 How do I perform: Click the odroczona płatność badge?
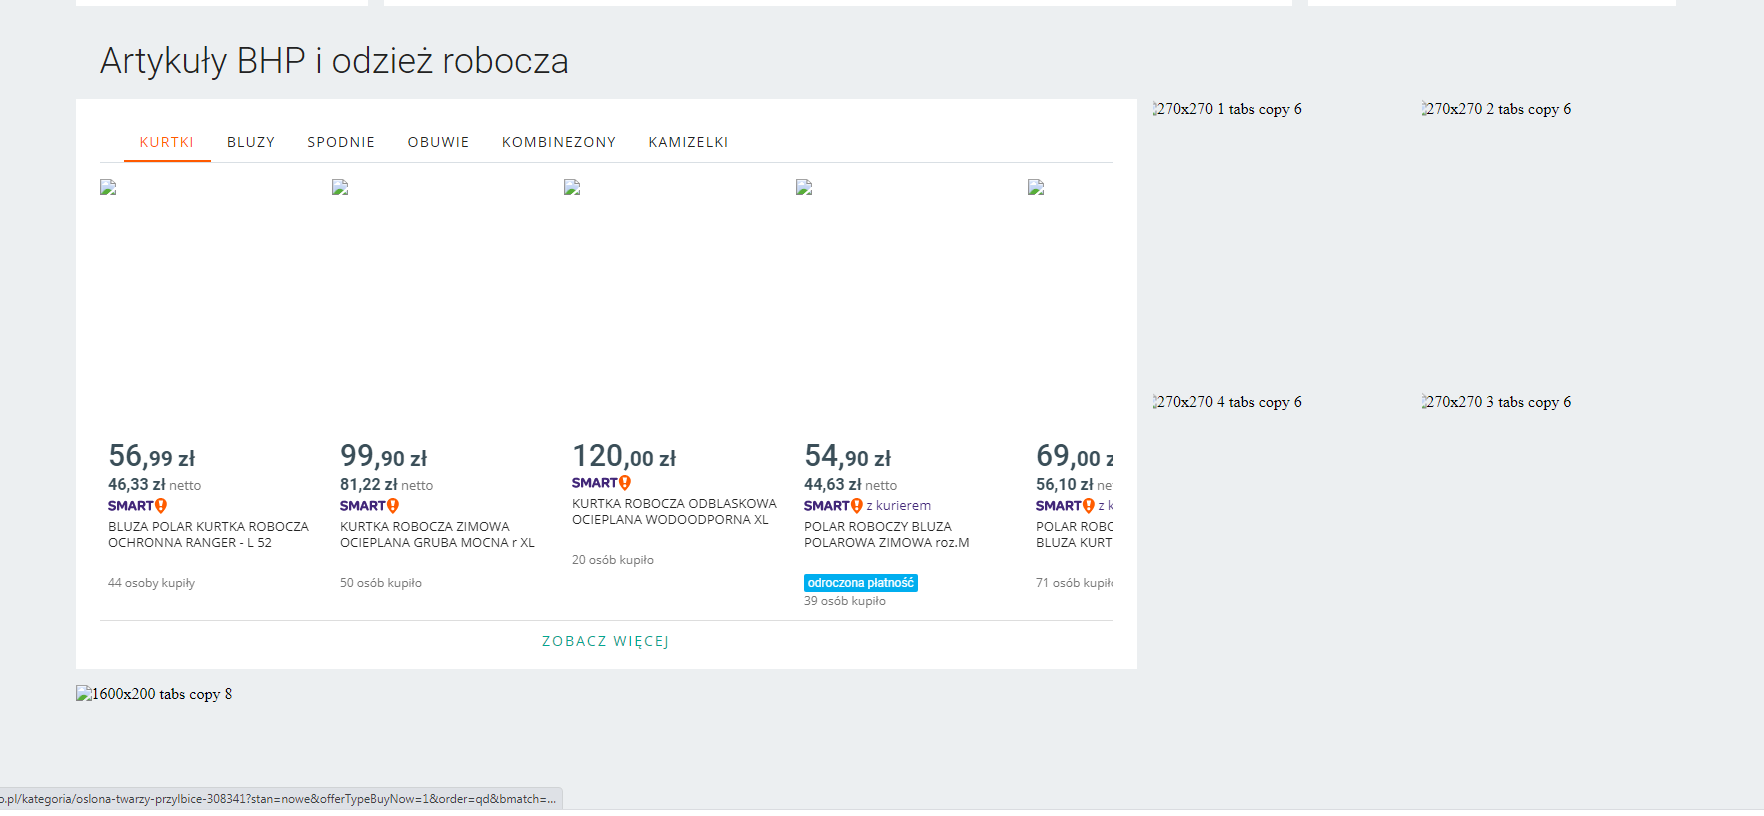(860, 583)
